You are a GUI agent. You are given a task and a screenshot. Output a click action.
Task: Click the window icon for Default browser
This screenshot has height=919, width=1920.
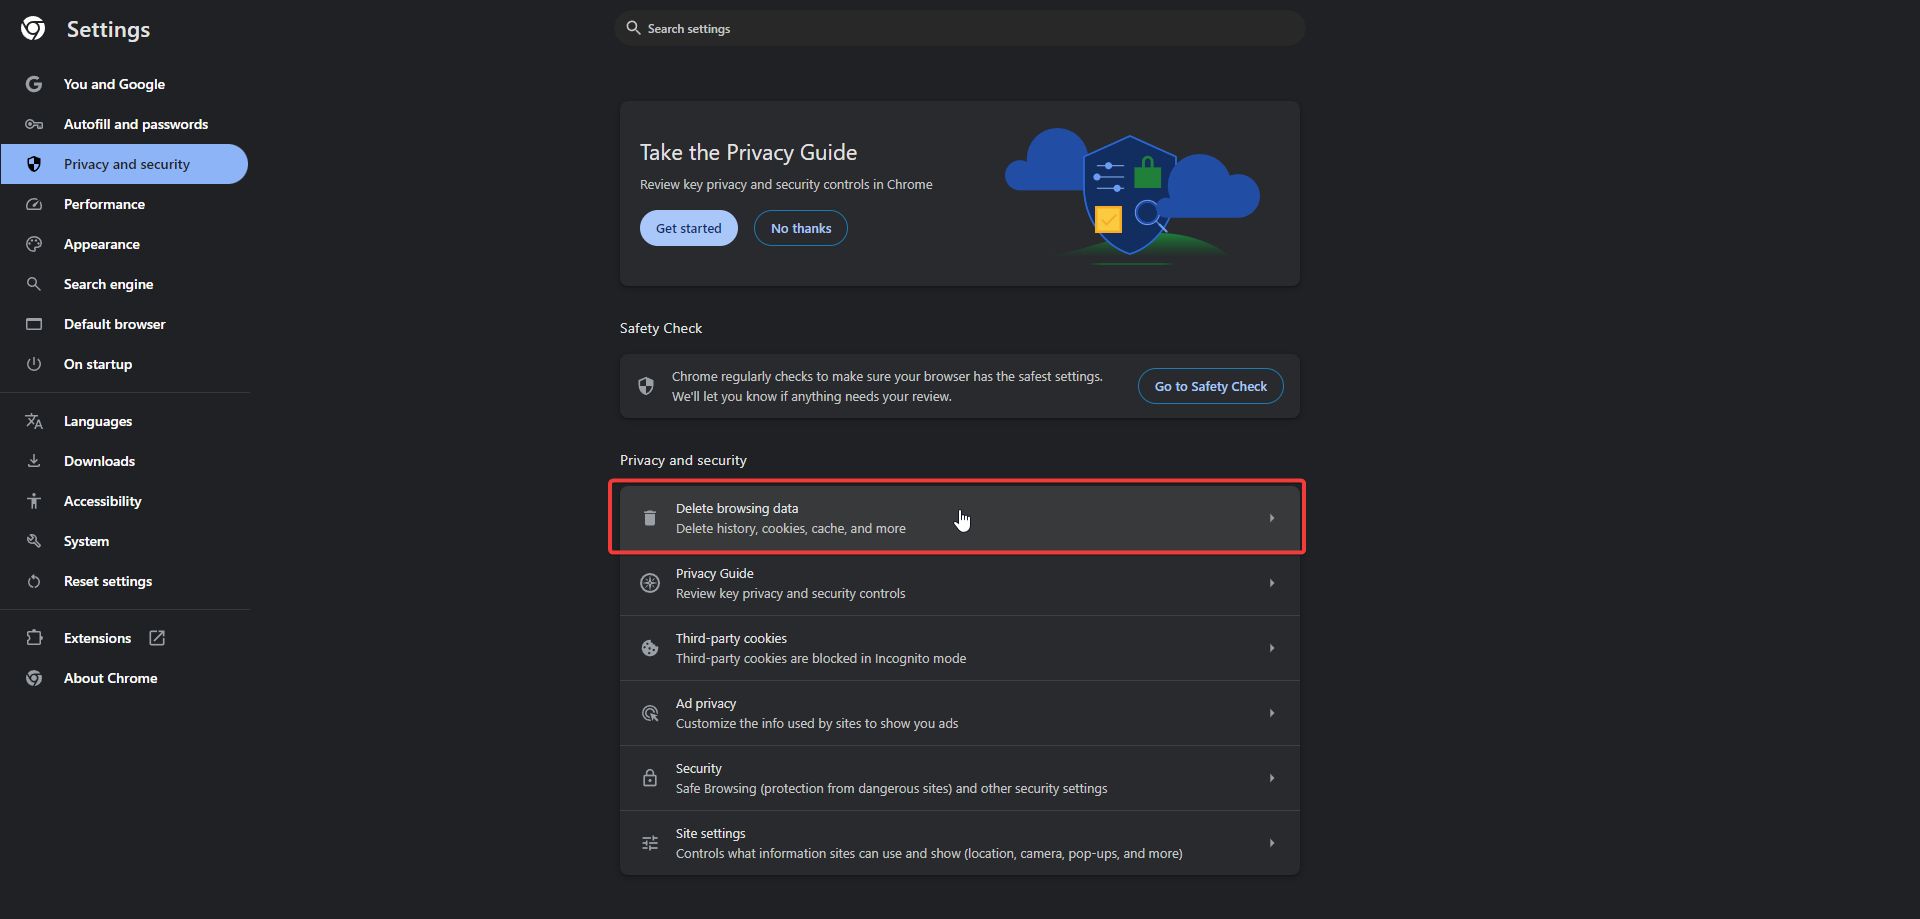pos(34,324)
